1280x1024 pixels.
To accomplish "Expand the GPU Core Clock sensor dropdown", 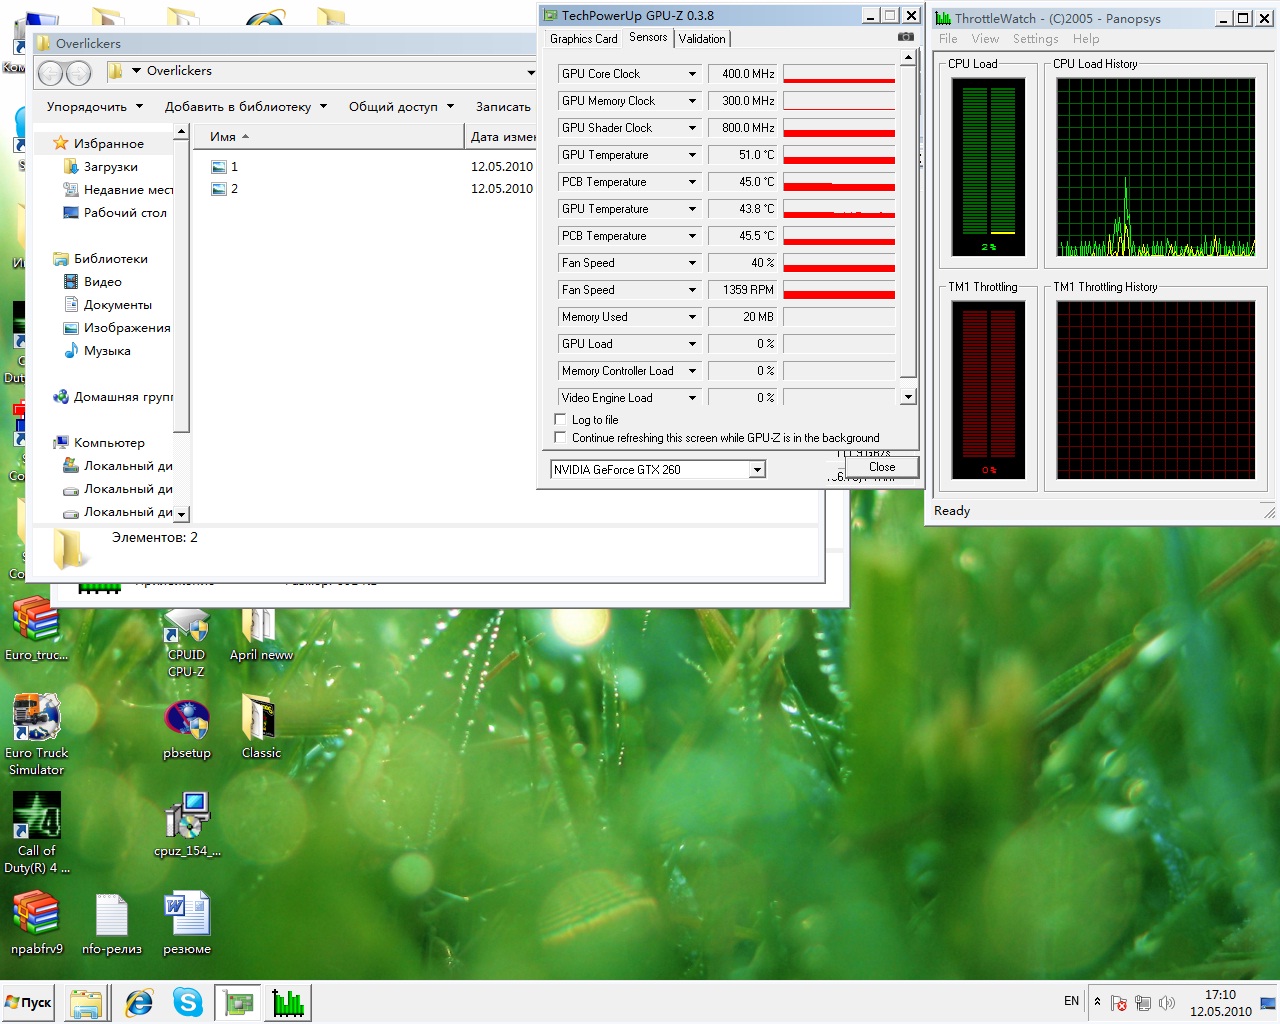I will pyautogui.click(x=692, y=74).
